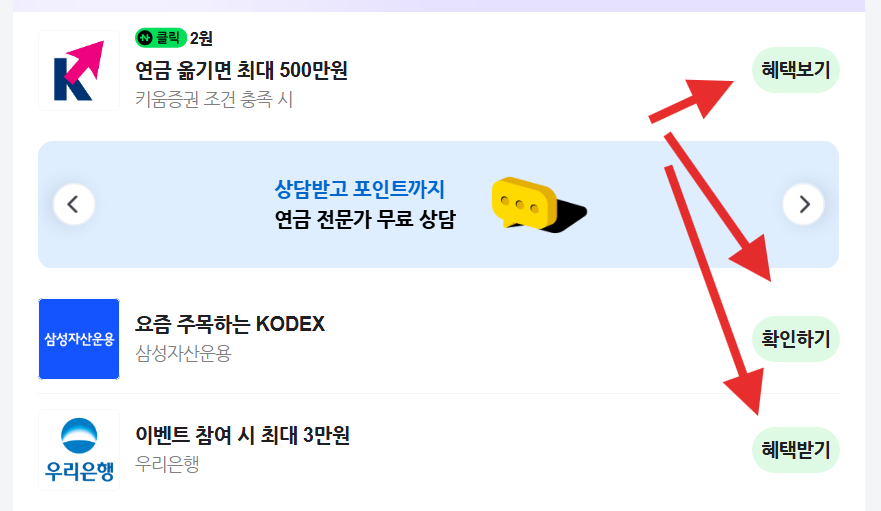Viewport: 881px width, 511px height.
Task: Click the light blue consultation banner background
Action: tap(438, 205)
